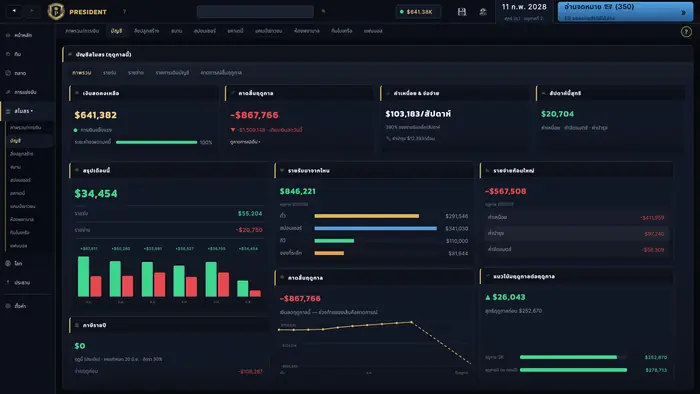Image resolution: width=700 pixels, height=394 pixels.
Task: Open the ภาพรวมการเงิน top tab
Action: [82, 31]
